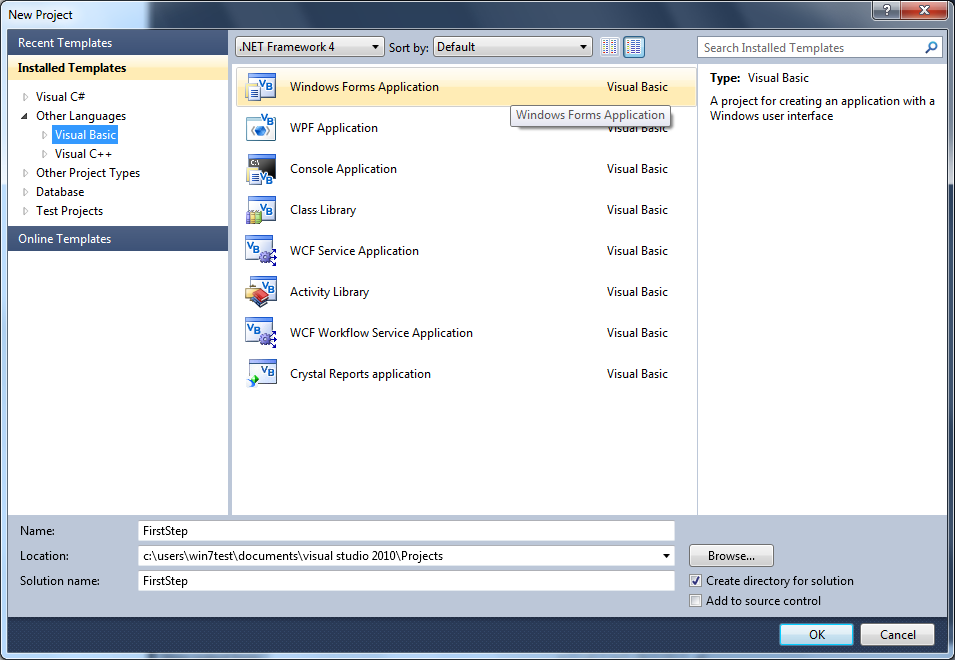This screenshot has height=660, width=955.
Task: Click the WCF Workflow Service Application icon
Action: [261, 333]
